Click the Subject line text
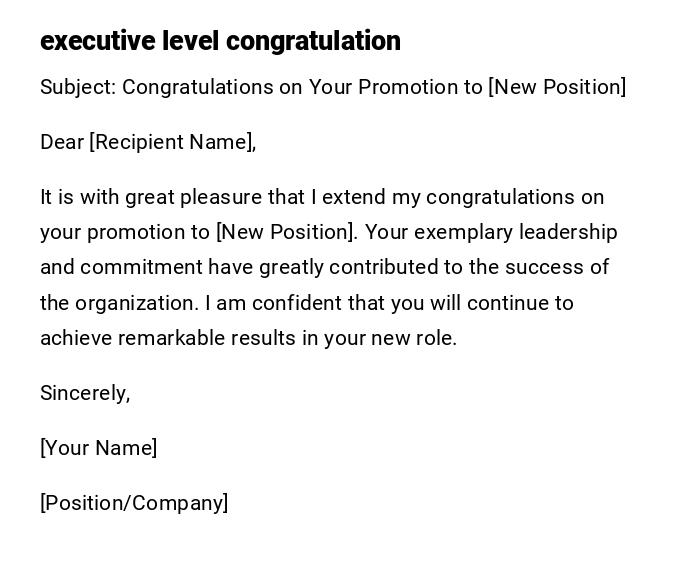700x566 pixels. (x=332, y=87)
